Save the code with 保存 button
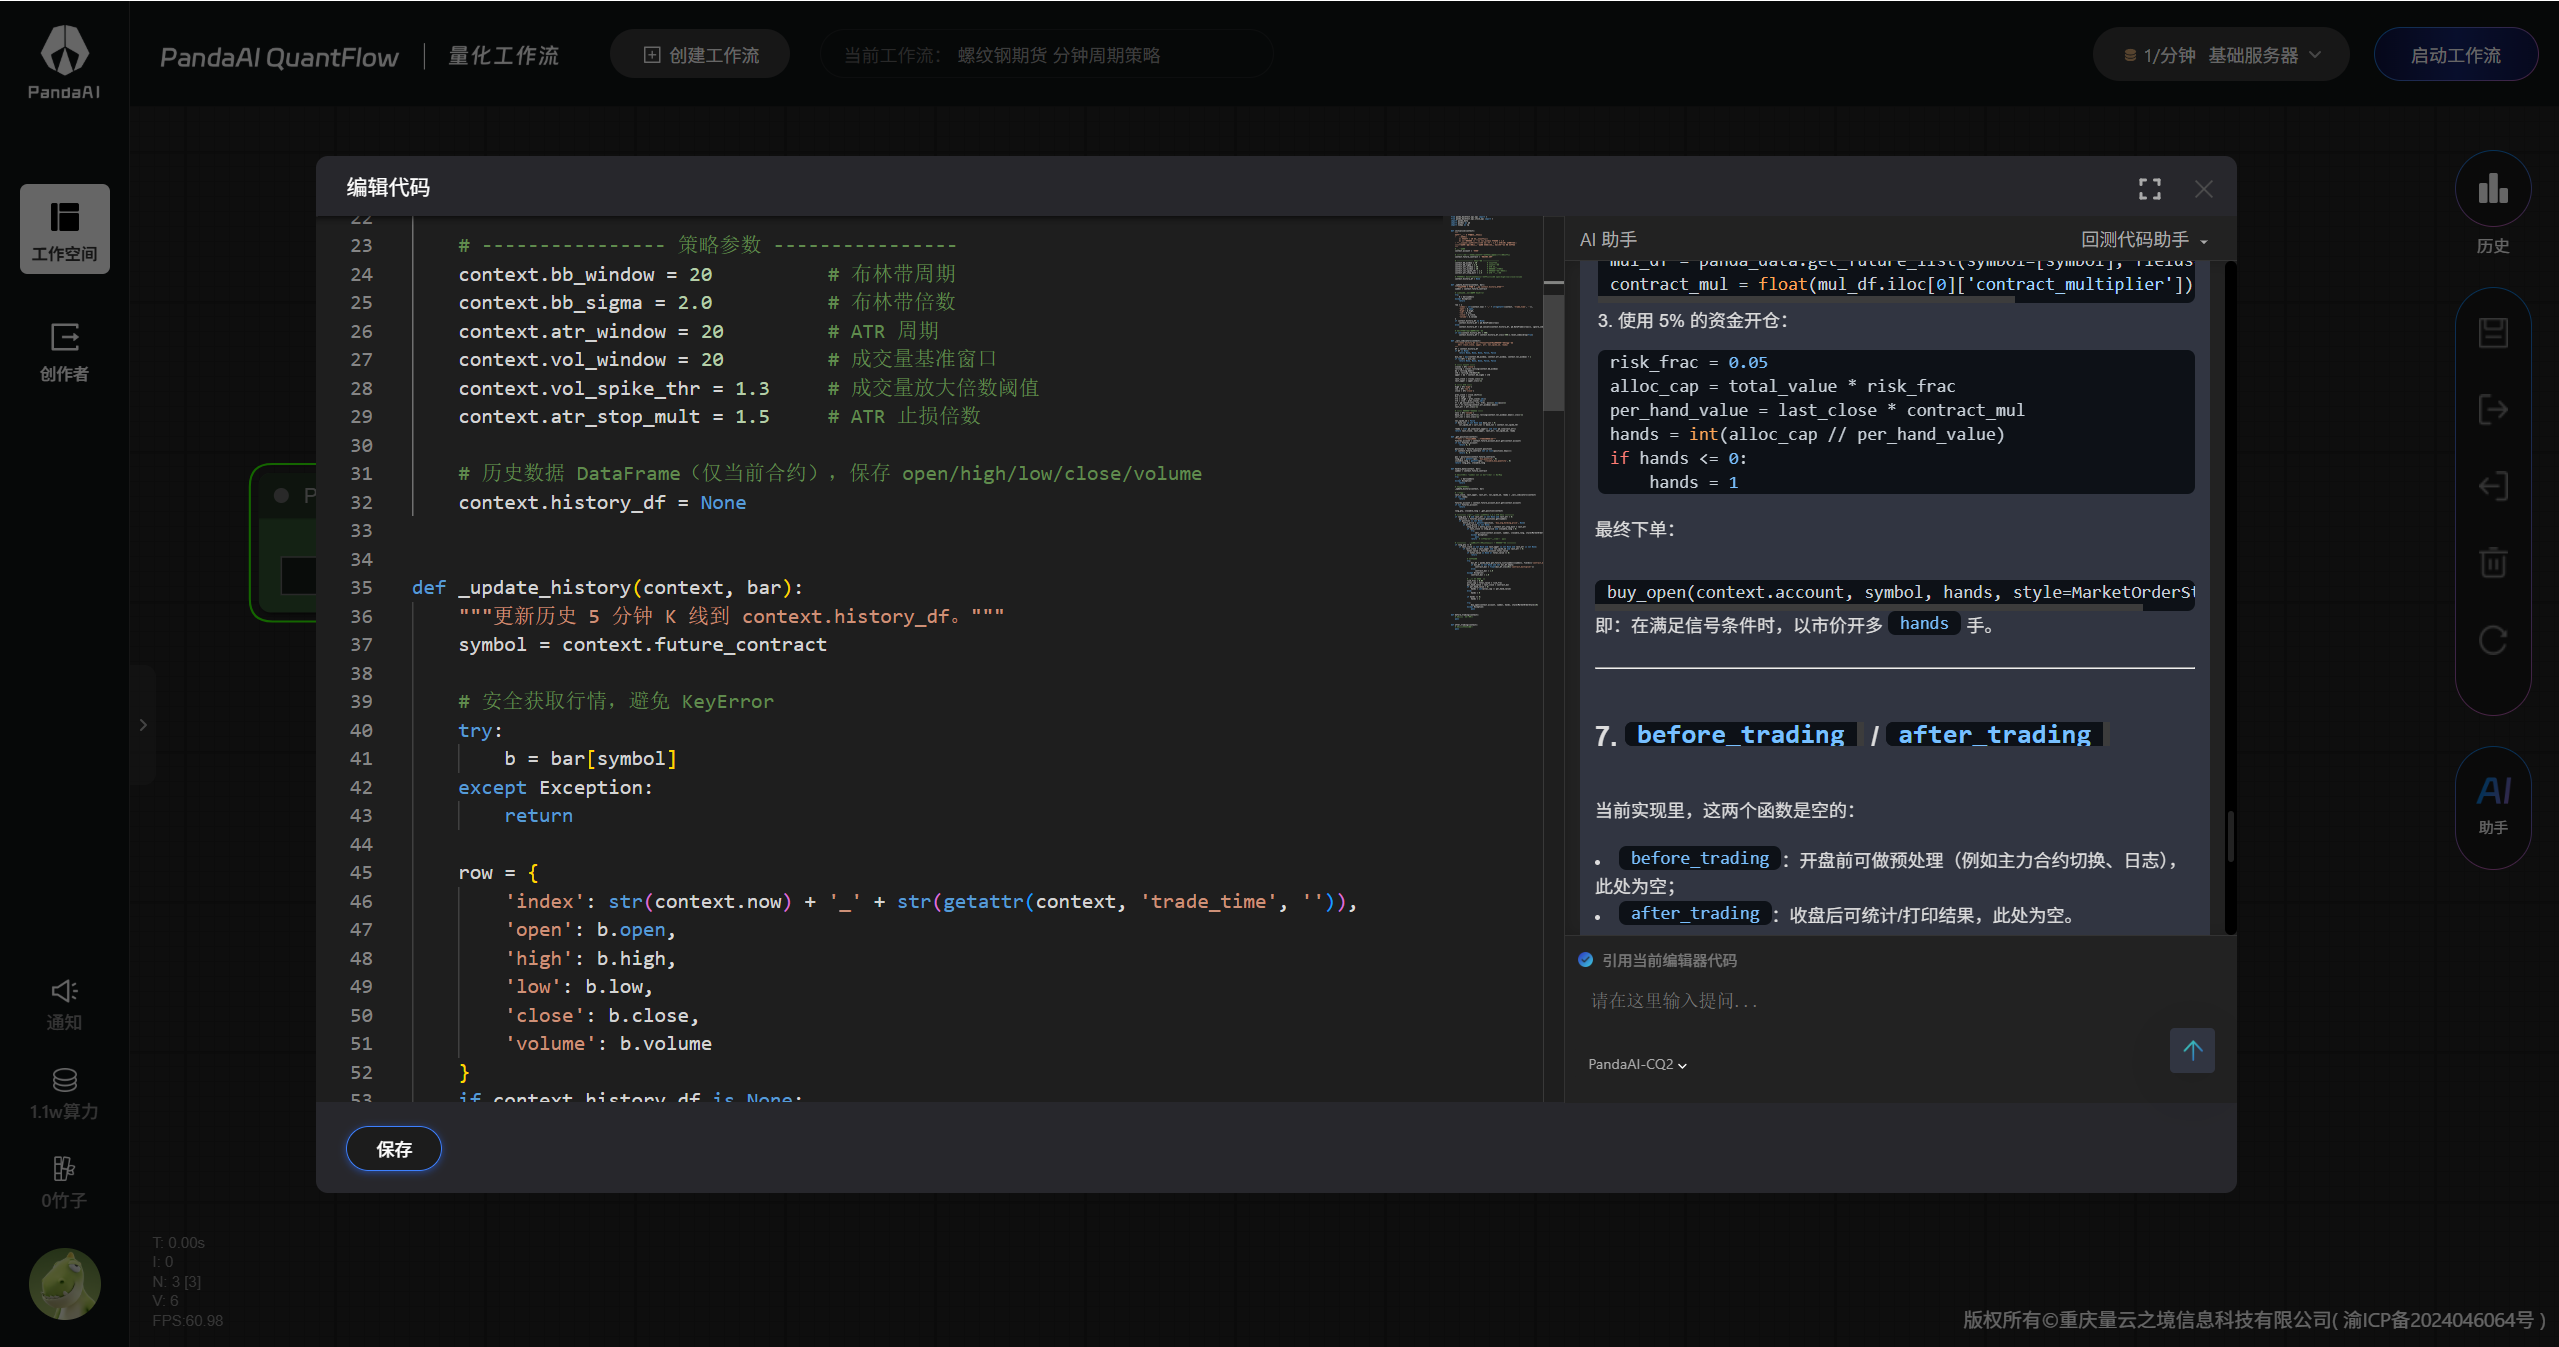The height and width of the screenshot is (1347, 2559). pos(393,1149)
